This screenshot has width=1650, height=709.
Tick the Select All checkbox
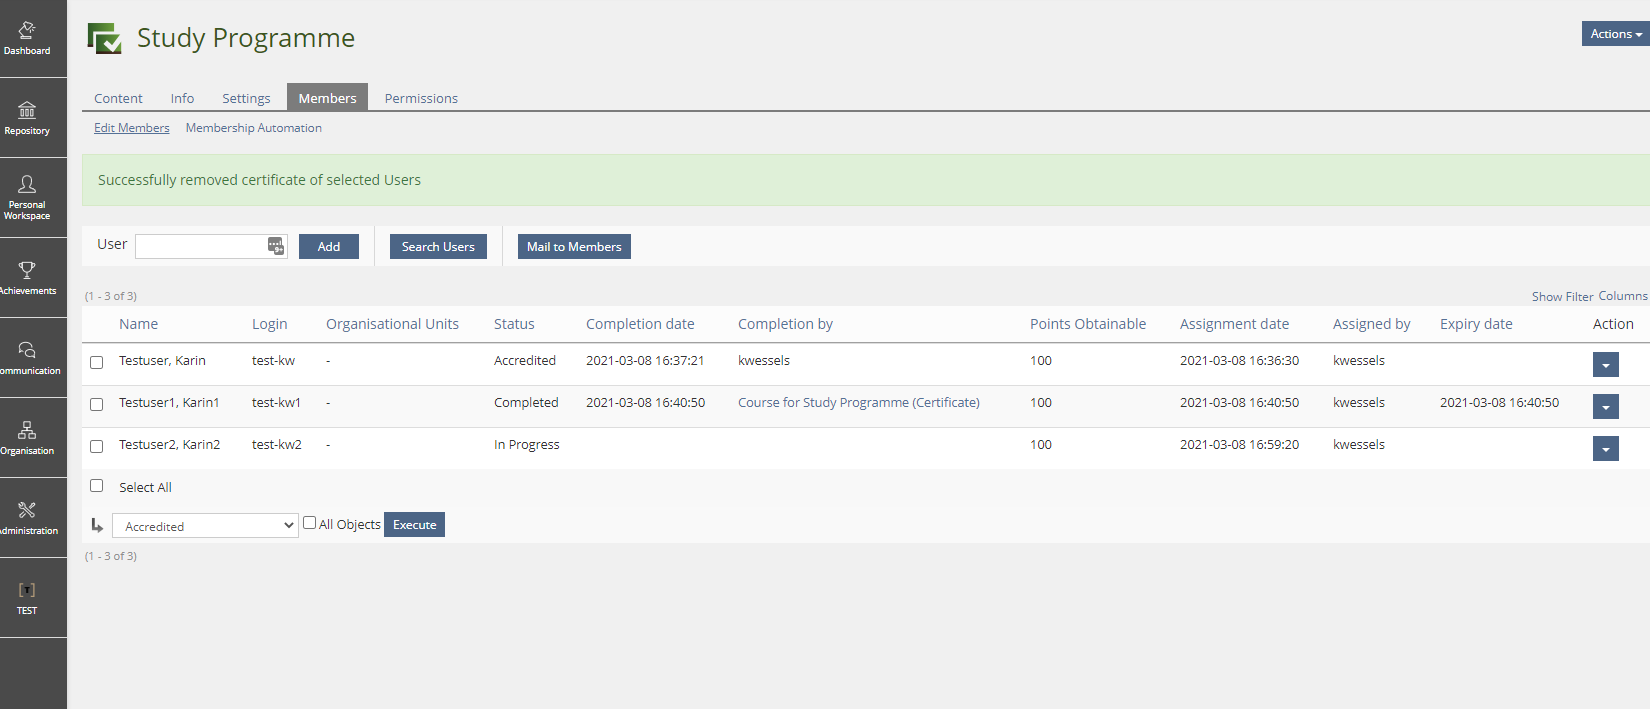(97, 486)
